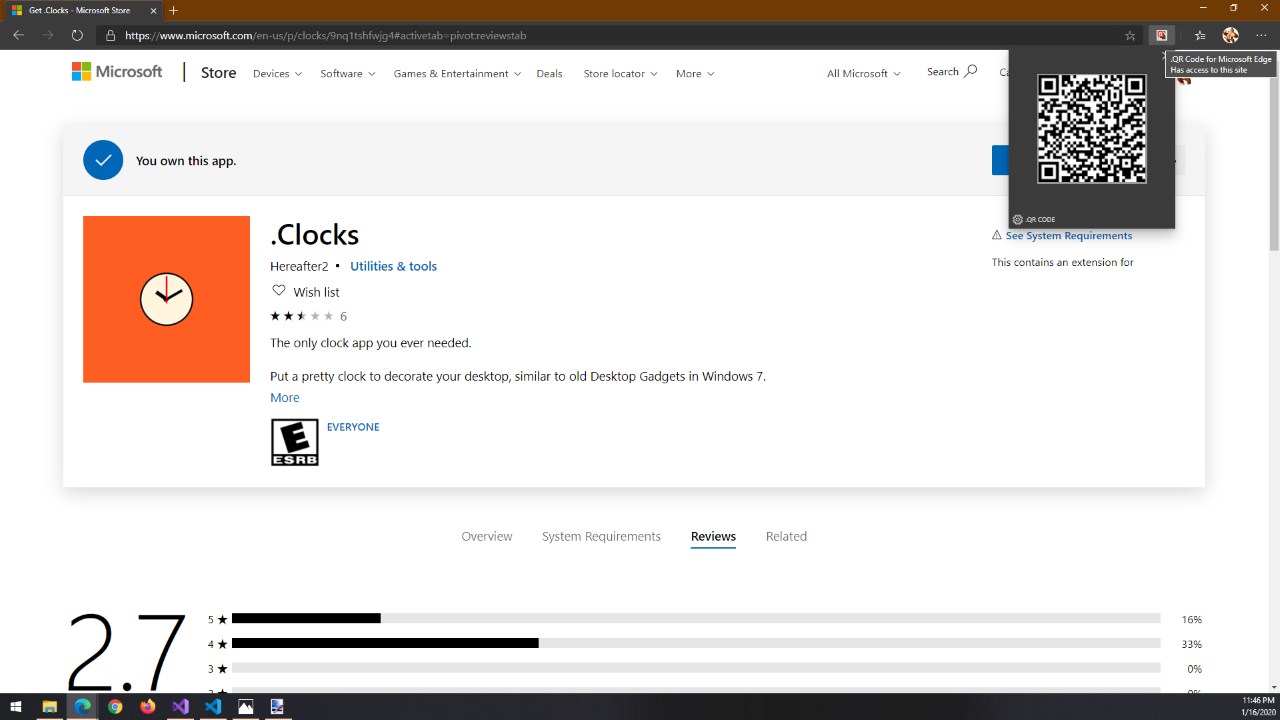This screenshot has height=720, width=1280.
Task: Switch to System Requirements tab
Action: click(x=601, y=536)
